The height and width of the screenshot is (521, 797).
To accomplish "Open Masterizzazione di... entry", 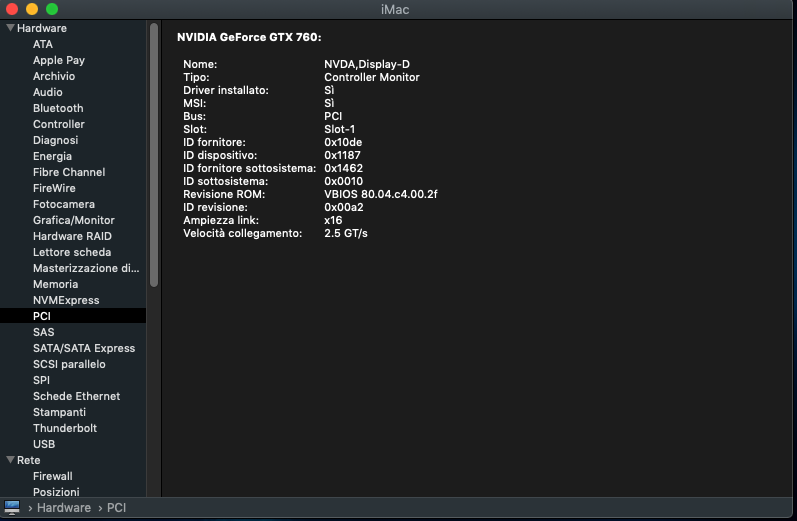I will (86, 268).
